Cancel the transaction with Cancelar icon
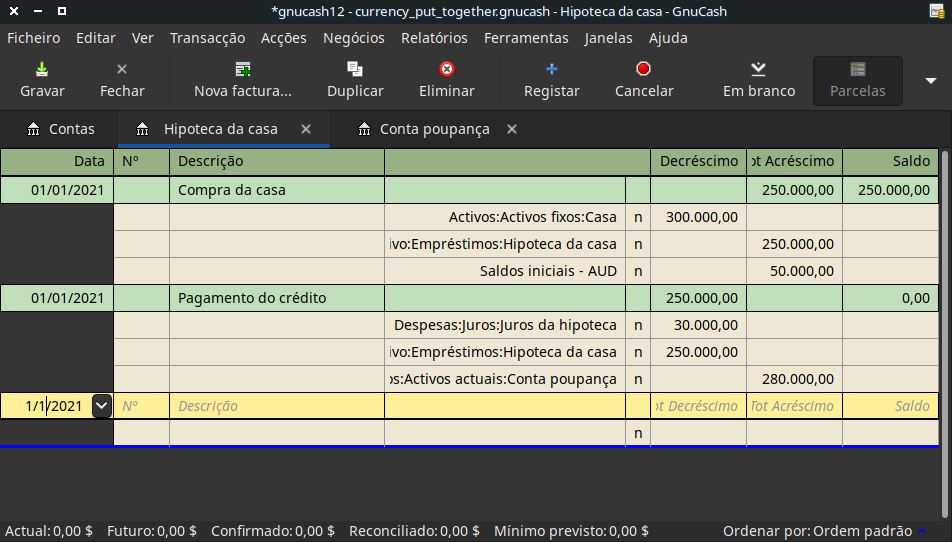The height and width of the screenshot is (542, 952). tap(644, 70)
